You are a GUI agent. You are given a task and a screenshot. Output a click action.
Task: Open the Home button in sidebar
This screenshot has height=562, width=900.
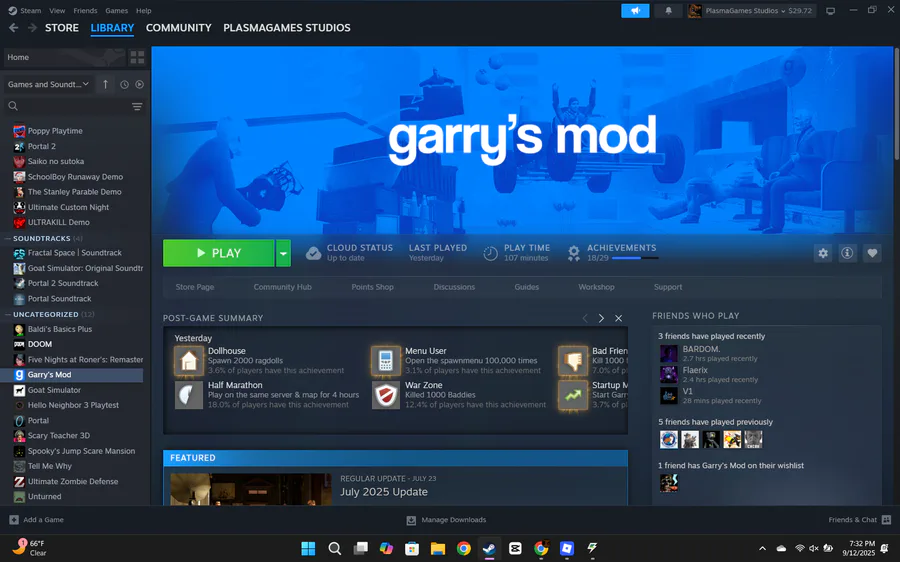64,57
